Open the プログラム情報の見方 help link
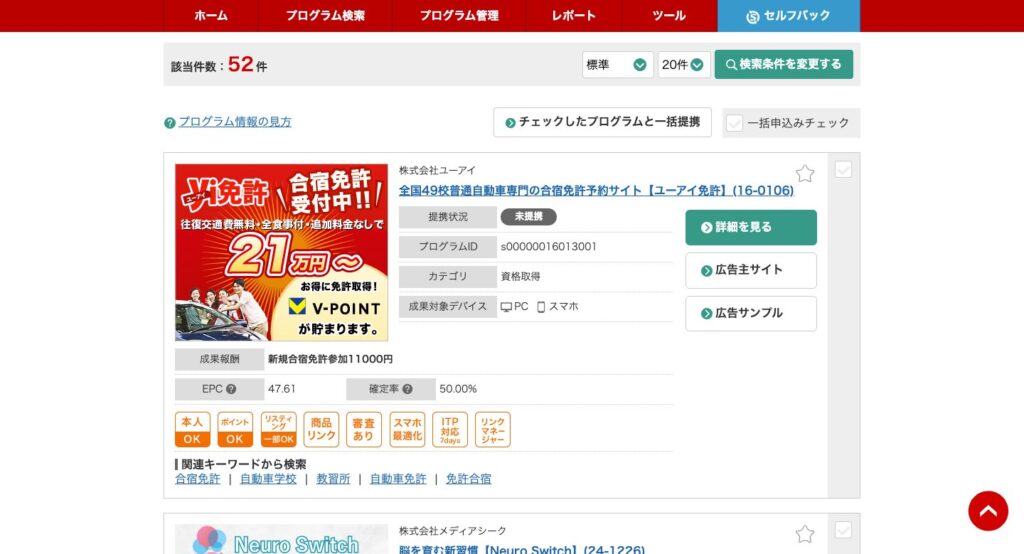The image size is (1024, 554). (x=235, y=122)
